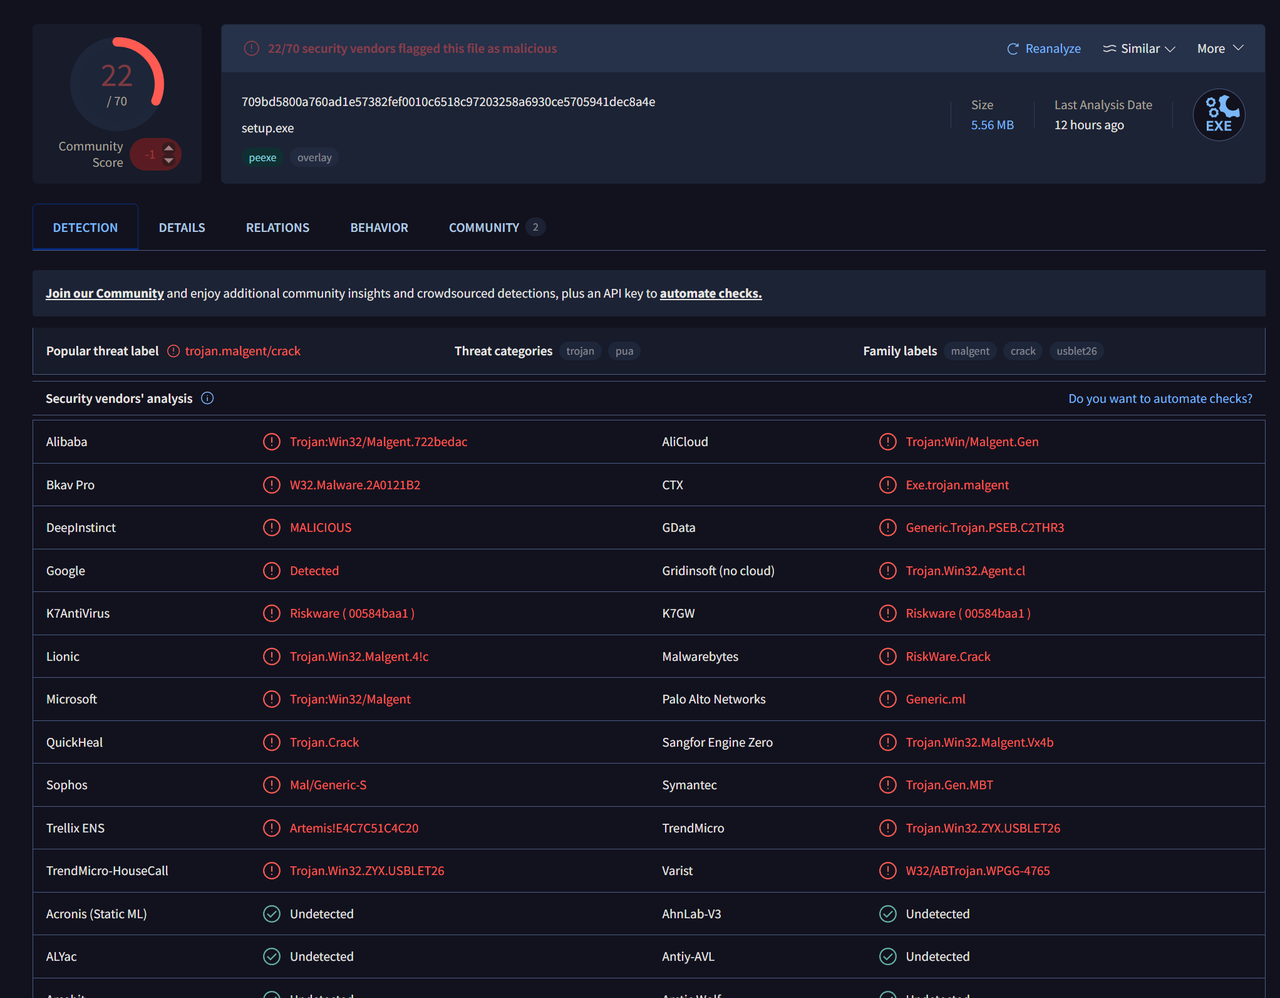1280x998 pixels.
Task: Follow the automate checks link in the banner
Action: click(711, 294)
